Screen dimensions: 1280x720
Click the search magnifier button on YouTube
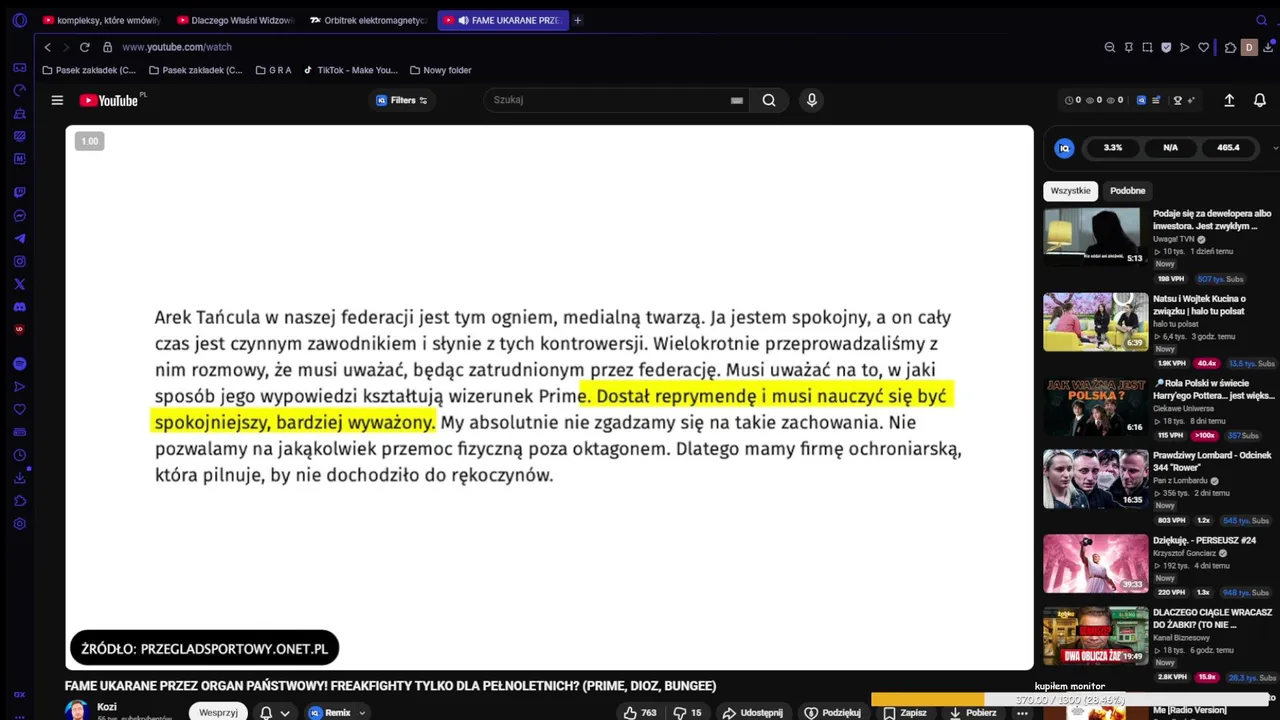point(769,100)
